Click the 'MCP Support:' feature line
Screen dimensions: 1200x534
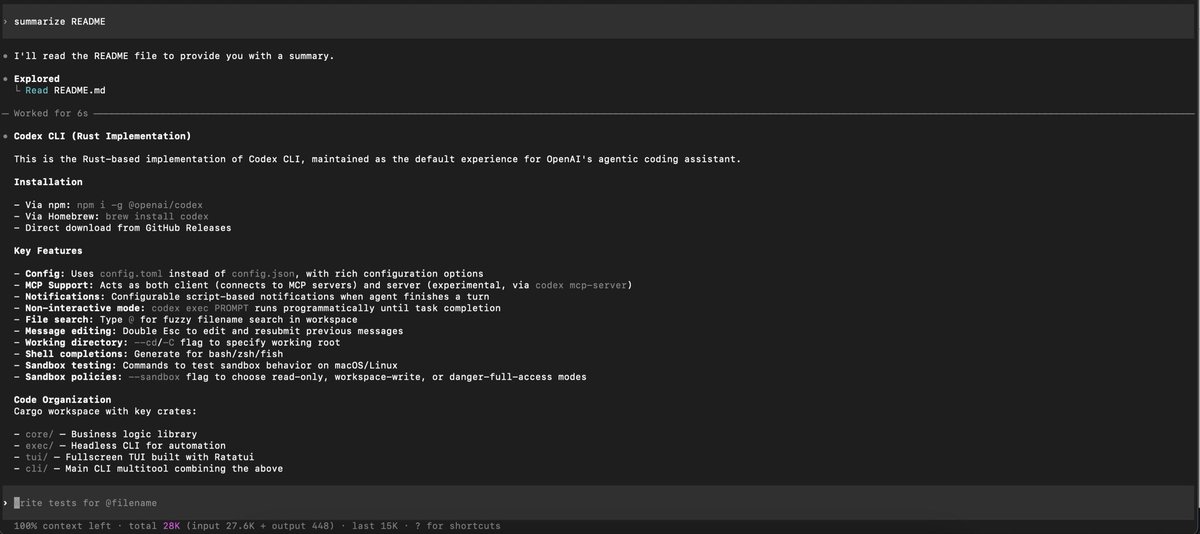323,285
